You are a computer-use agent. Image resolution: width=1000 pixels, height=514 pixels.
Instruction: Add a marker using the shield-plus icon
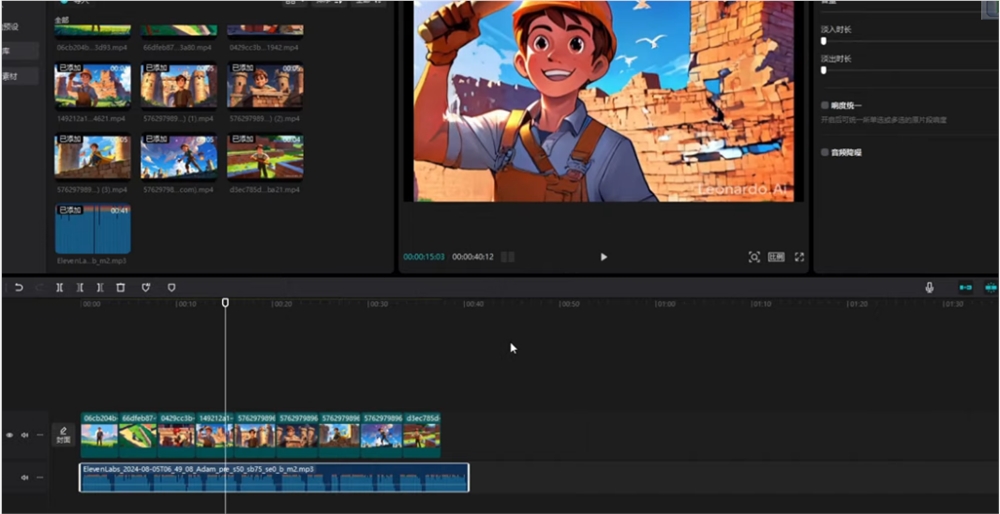point(145,288)
